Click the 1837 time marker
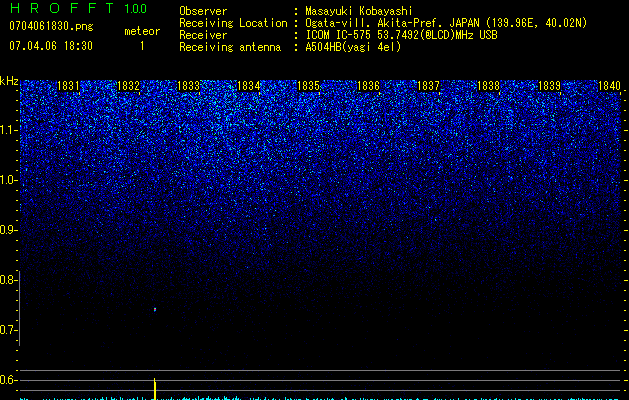This screenshot has width=629, height=400. coord(428,86)
